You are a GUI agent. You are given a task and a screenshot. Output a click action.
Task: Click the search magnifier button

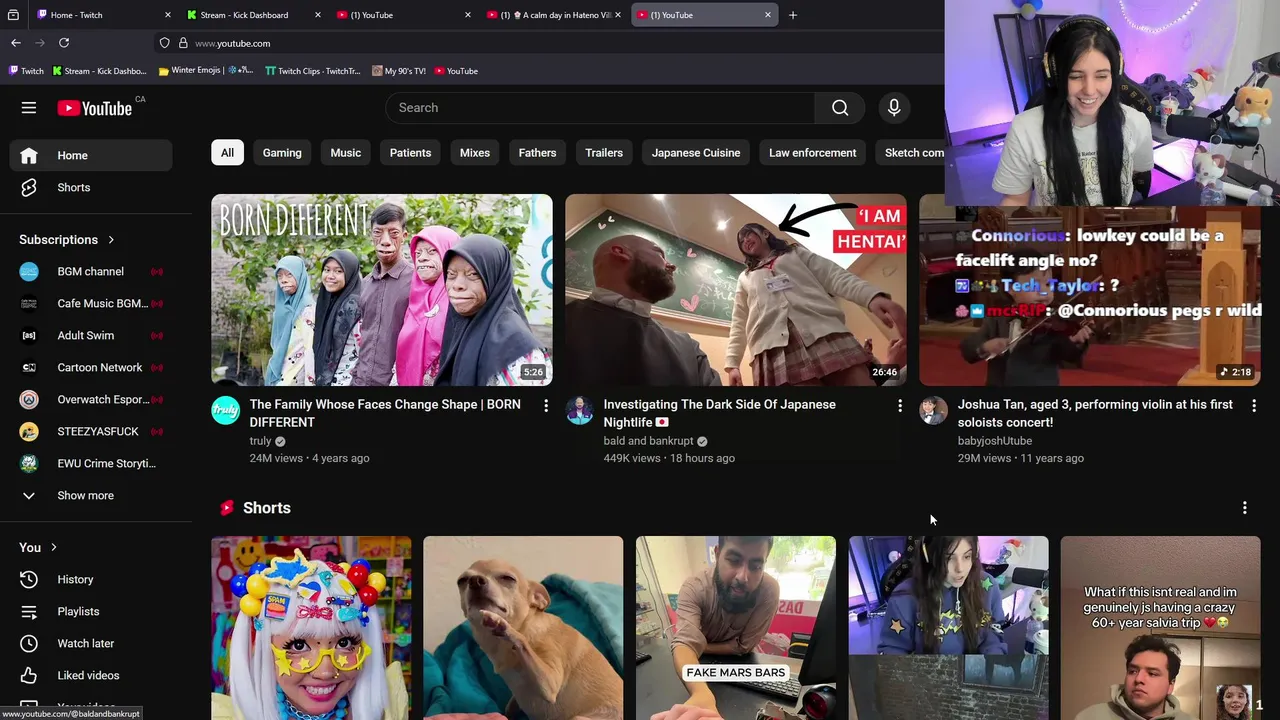[x=840, y=108]
